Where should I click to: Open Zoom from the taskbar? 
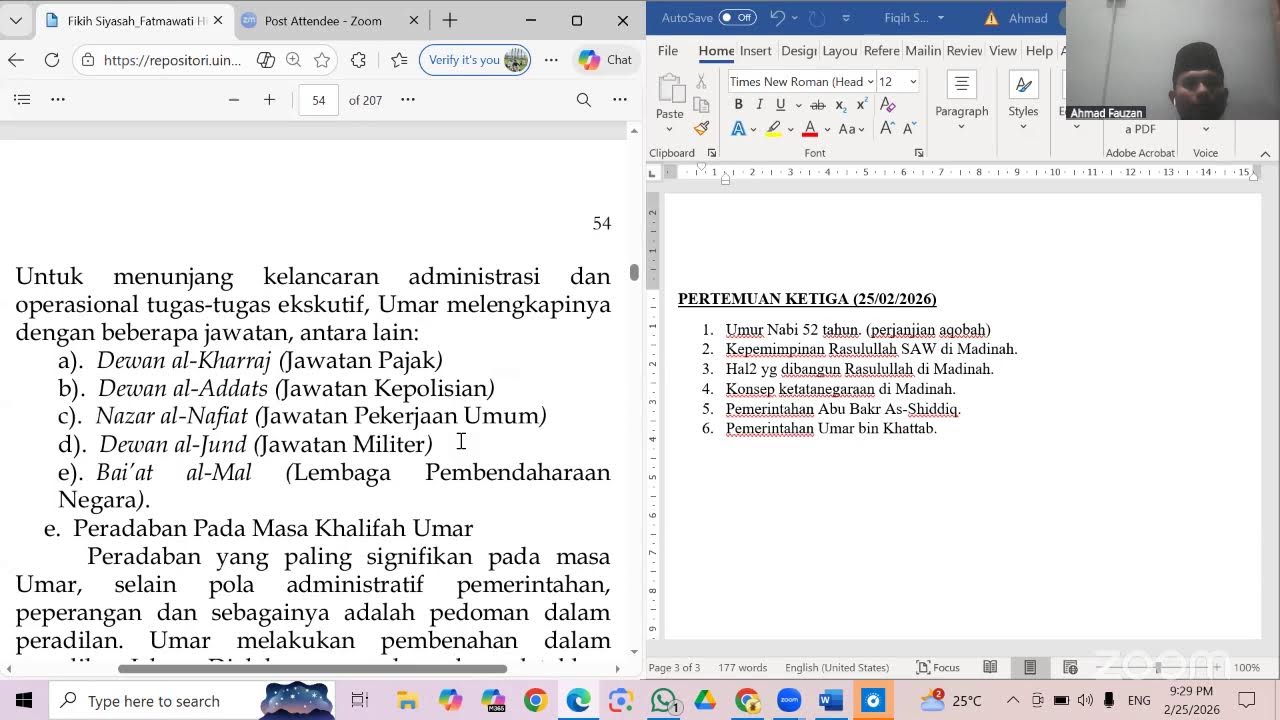pos(789,700)
